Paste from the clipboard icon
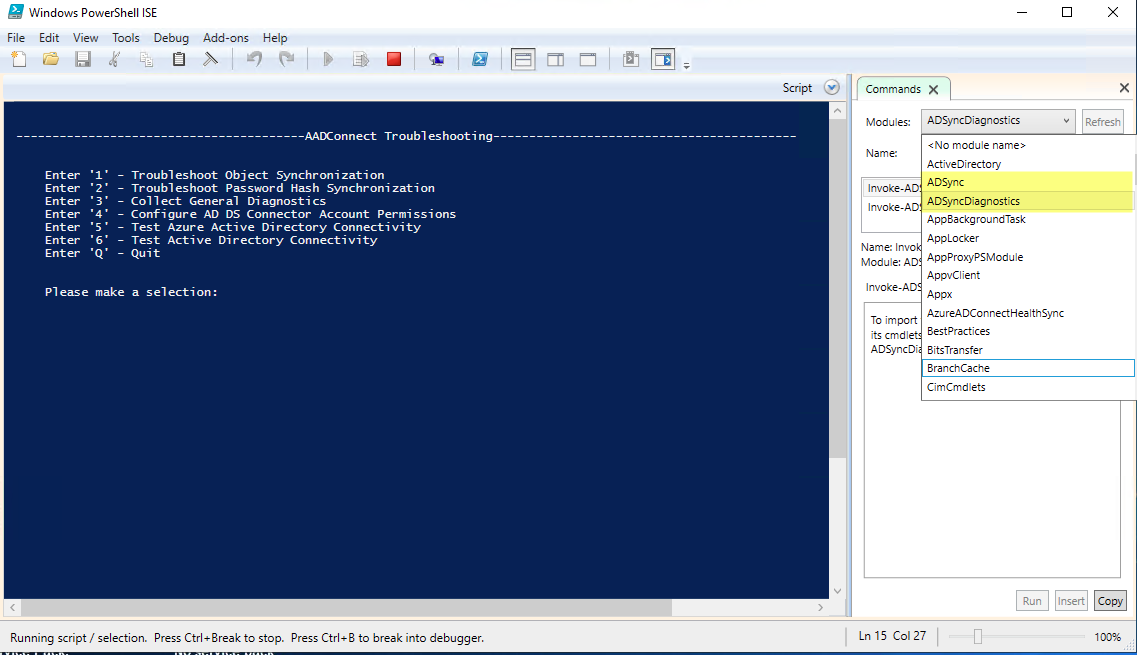Viewport: 1137px width, 655px height. (178, 59)
